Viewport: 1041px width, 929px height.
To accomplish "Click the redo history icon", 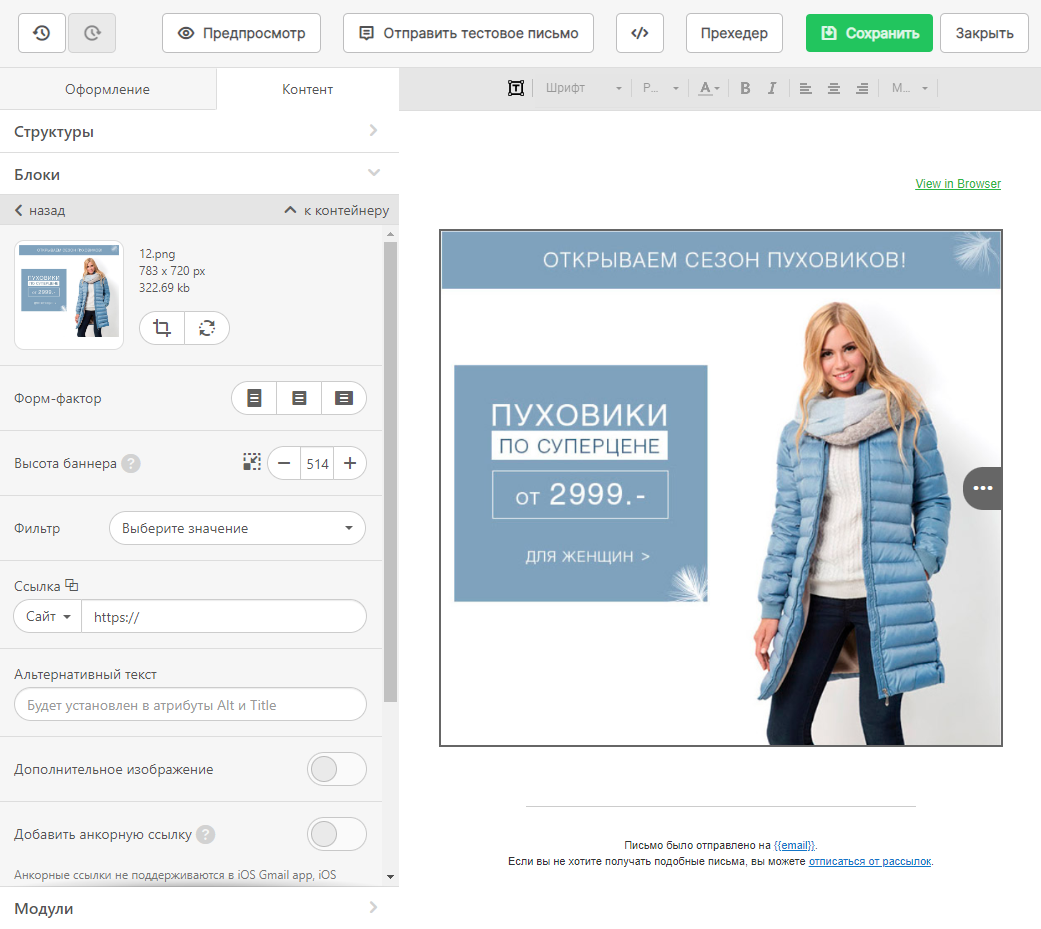I will (x=92, y=33).
